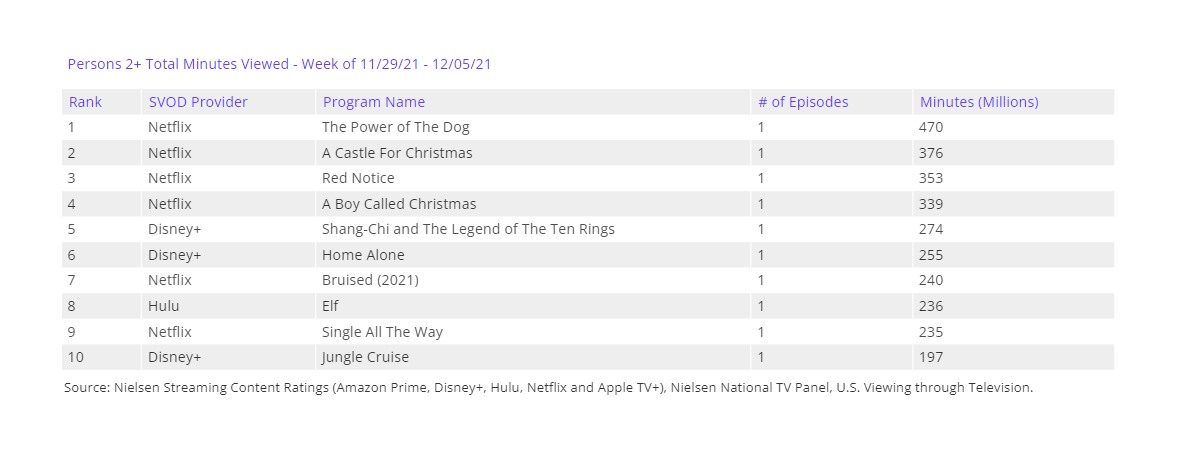Click the table title about Total Minutes Viewed
1196x465 pixels.
tap(279, 64)
